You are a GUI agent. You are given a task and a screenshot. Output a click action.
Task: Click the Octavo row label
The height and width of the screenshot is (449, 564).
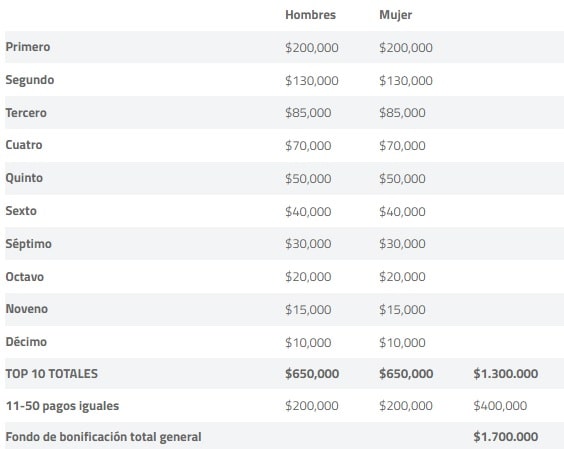click(x=25, y=277)
